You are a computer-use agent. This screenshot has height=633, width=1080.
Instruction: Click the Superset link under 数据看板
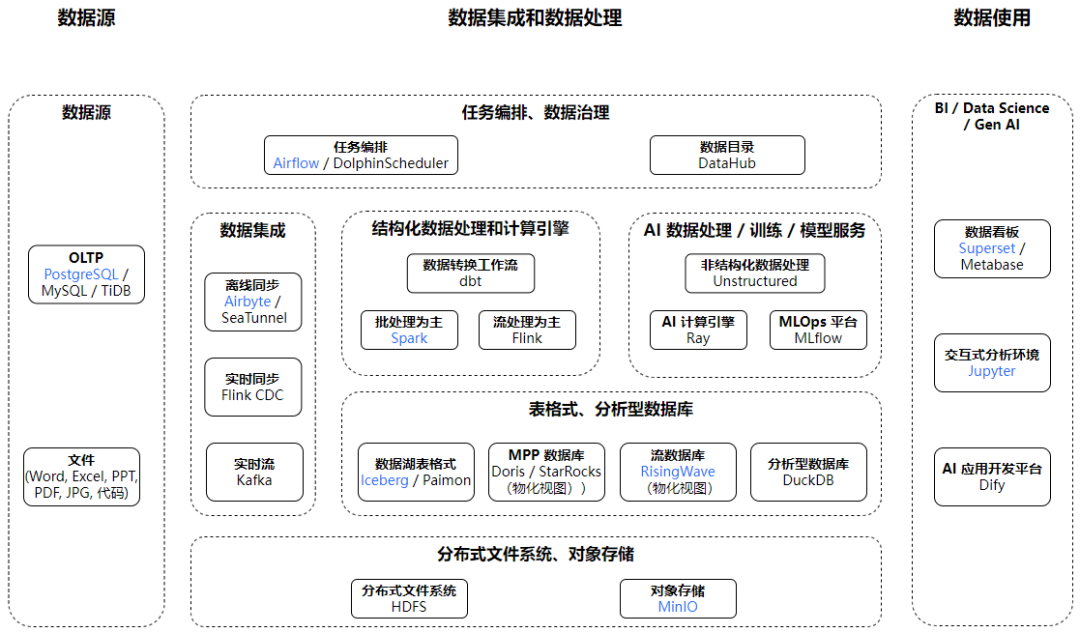click(x=986, y=249)
